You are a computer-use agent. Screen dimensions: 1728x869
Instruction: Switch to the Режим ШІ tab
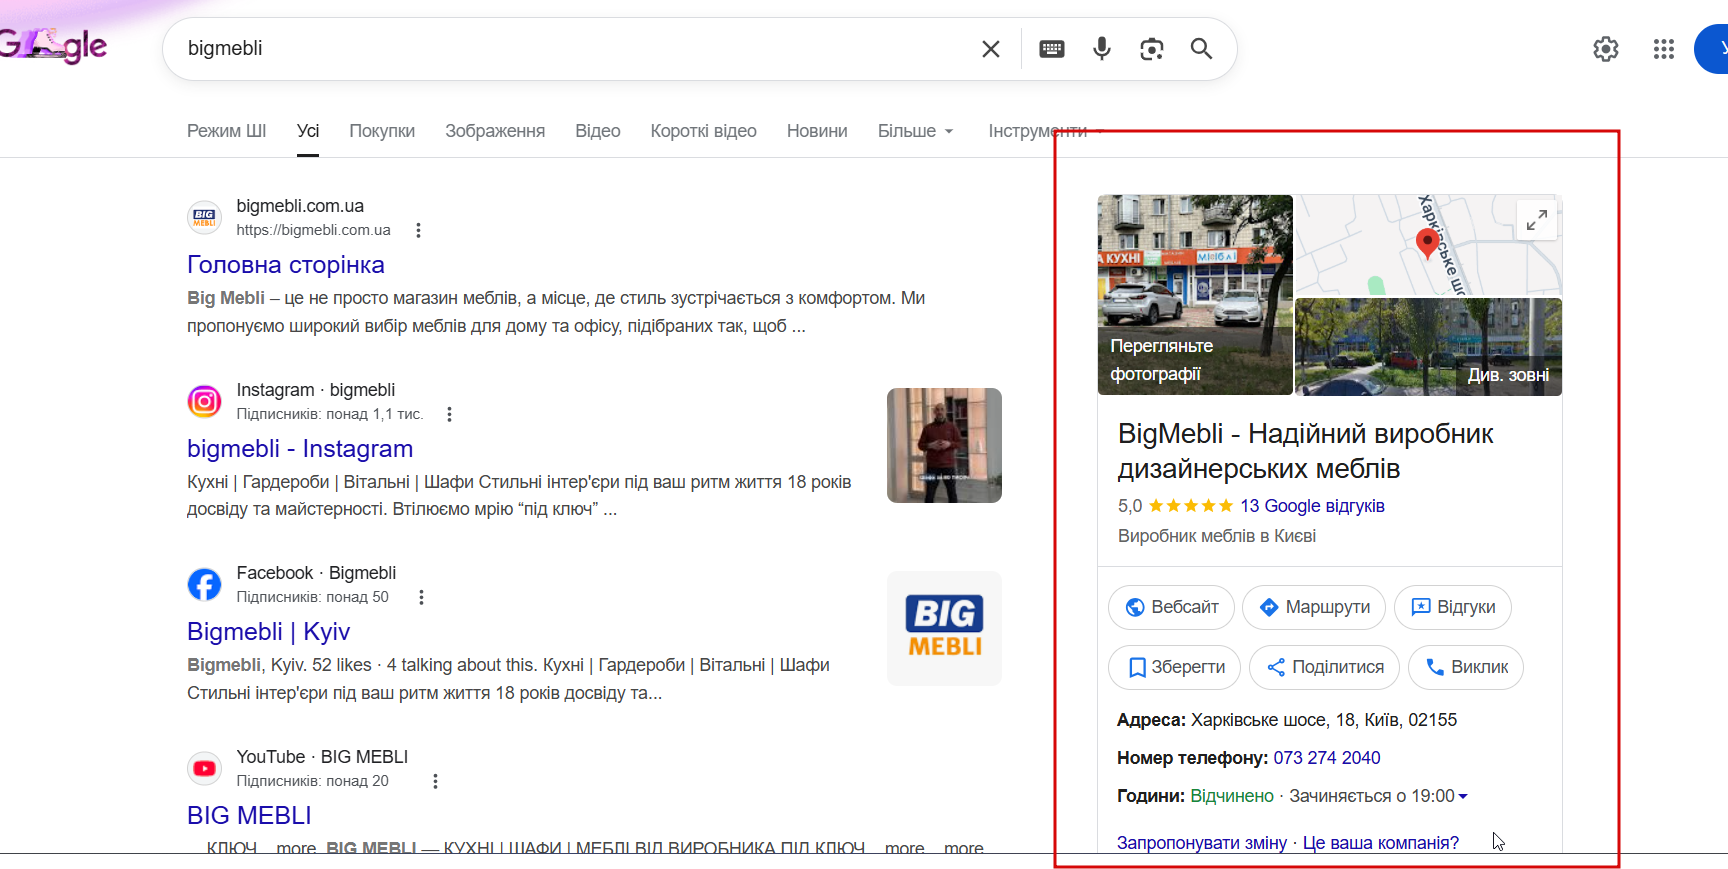click(227, 131)
